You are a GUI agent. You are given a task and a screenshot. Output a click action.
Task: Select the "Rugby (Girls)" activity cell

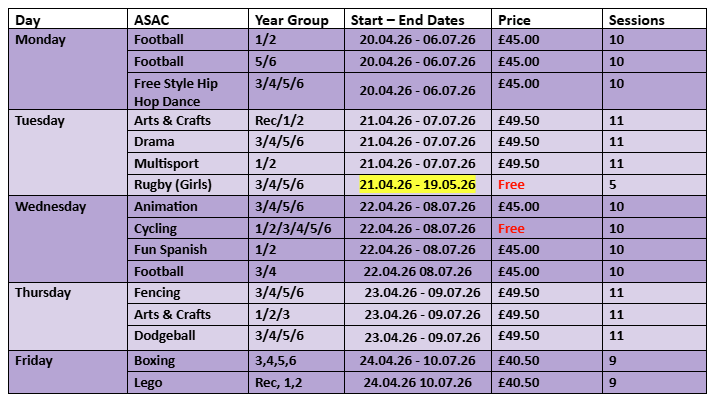174,185
